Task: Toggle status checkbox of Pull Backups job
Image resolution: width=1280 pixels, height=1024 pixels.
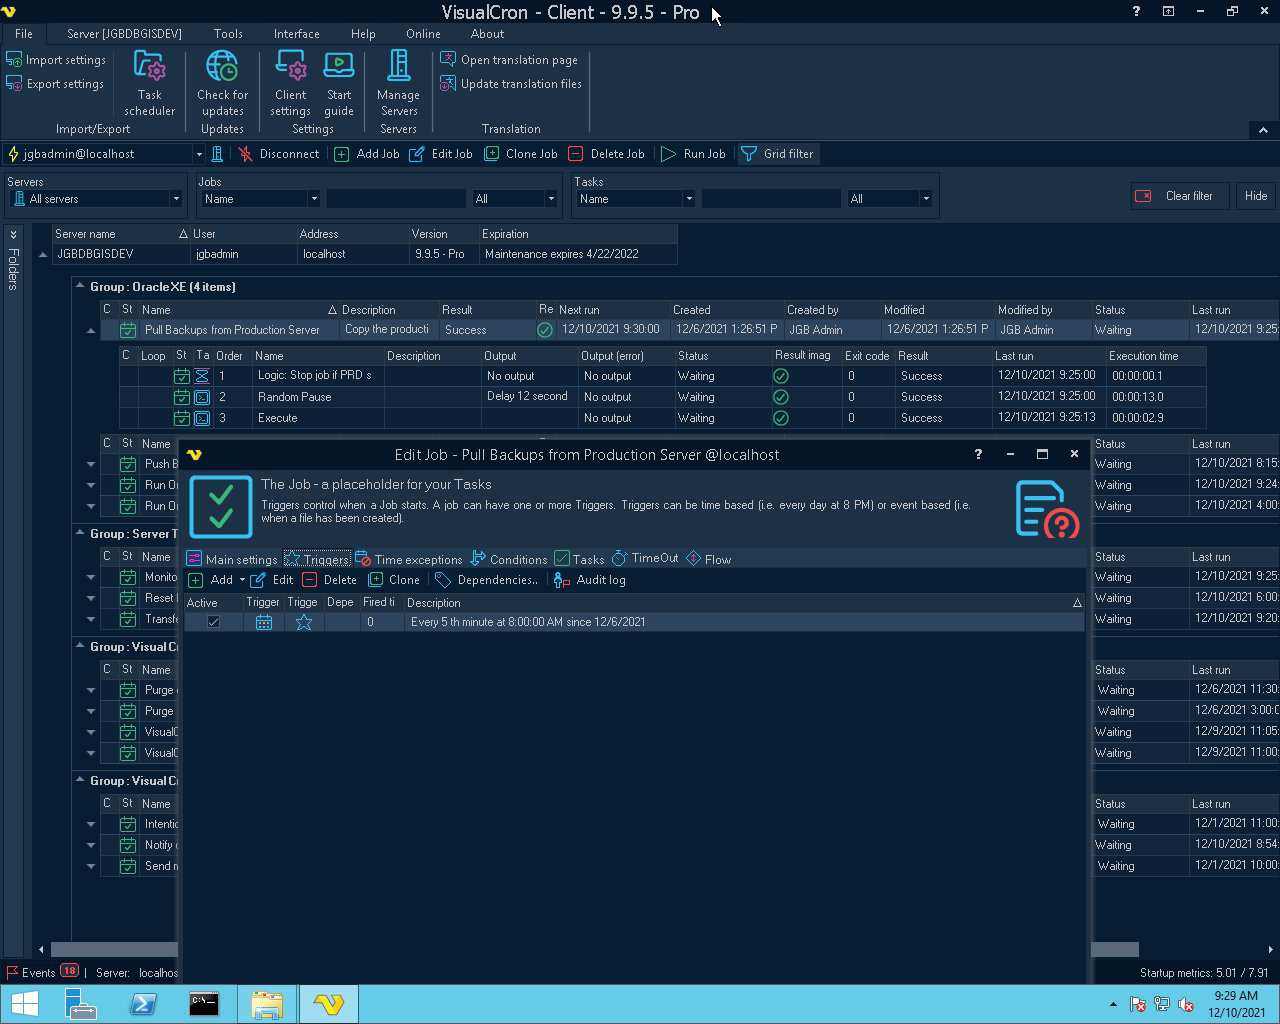Action: coord(128,330)
